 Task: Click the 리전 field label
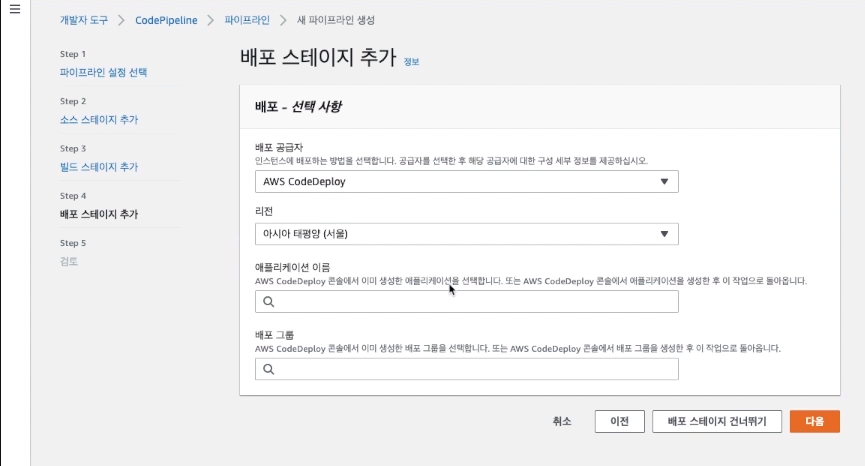click(264, 212)
